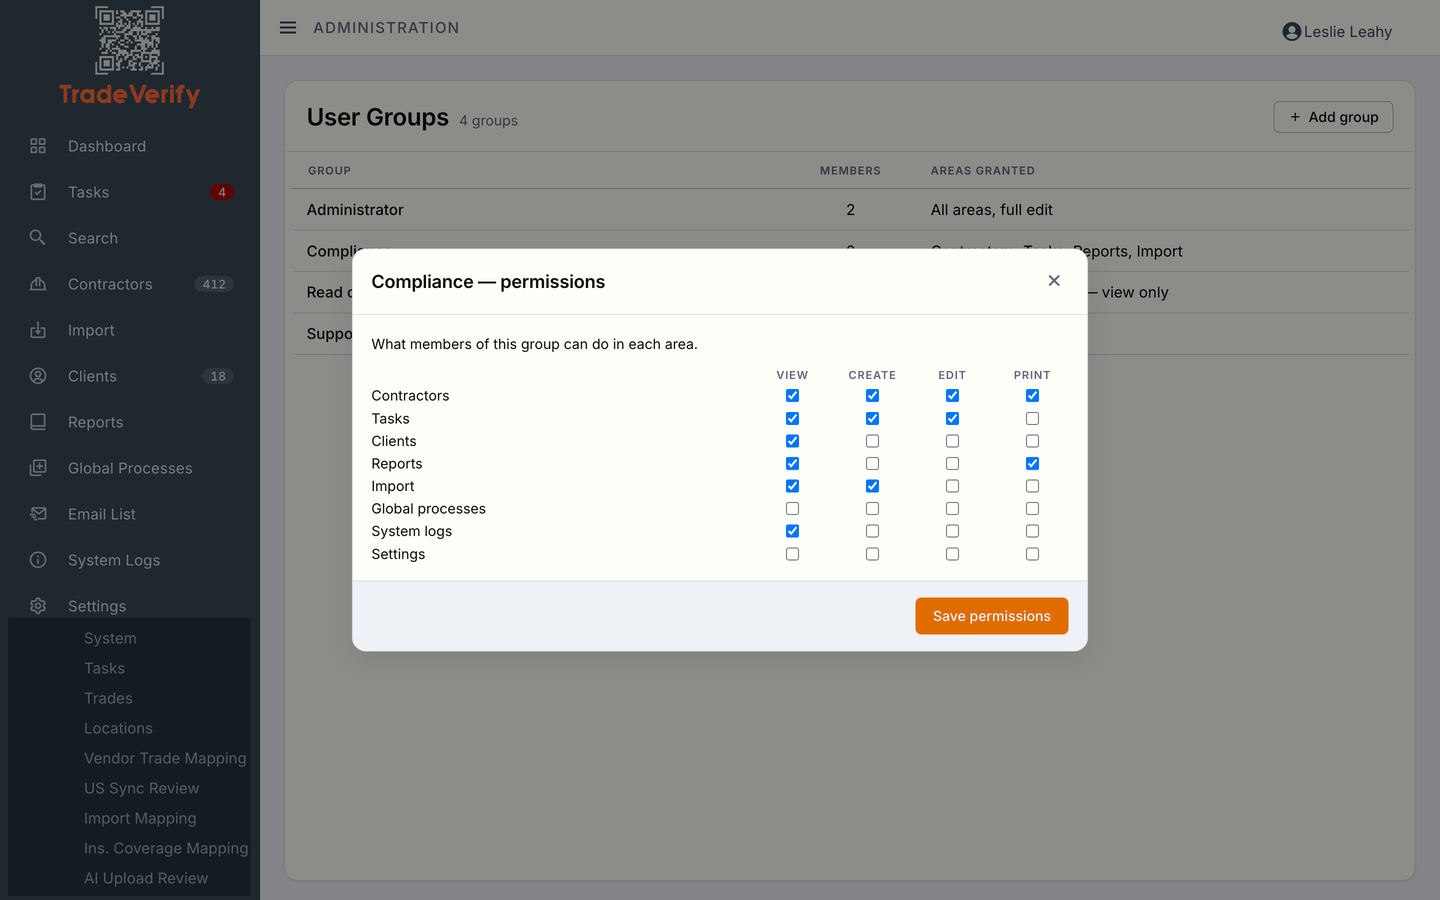The height and width of the screenshot is (900, 1440).
Task: Collapse the Settings submenu
Action: tap(130, 606)
